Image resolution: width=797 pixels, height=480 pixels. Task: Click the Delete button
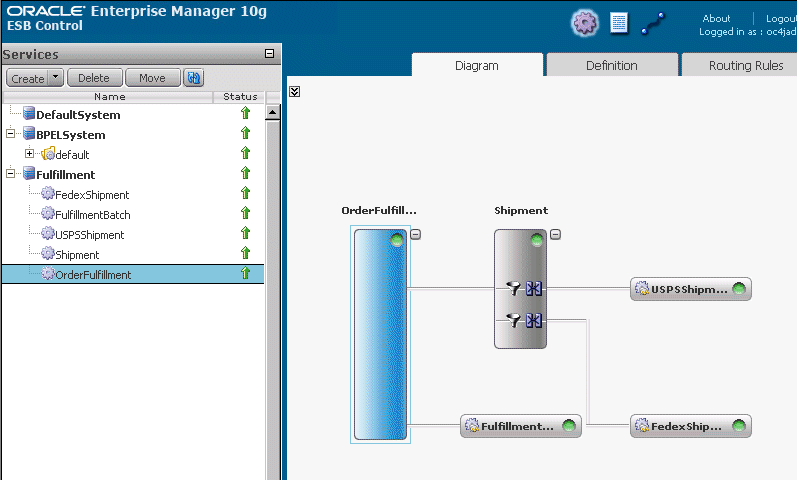point(94,78)
